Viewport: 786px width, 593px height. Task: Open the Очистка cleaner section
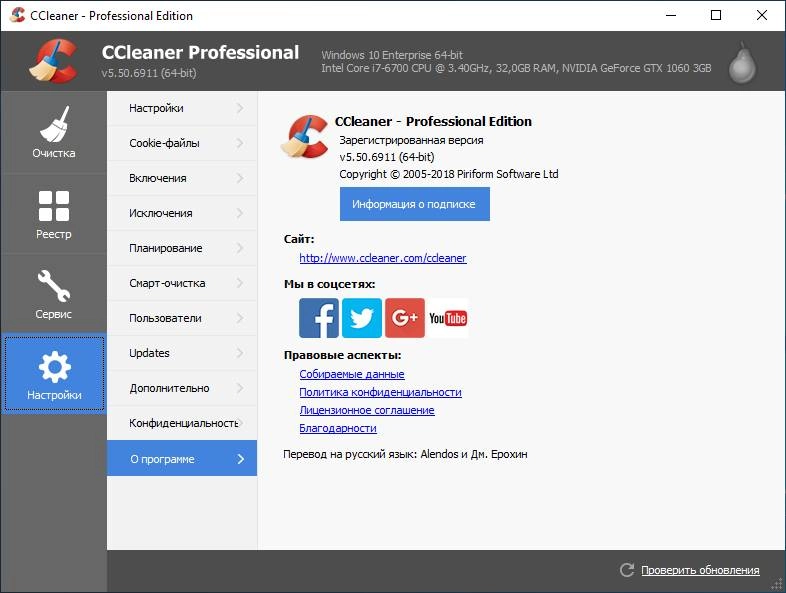(54, 132)
